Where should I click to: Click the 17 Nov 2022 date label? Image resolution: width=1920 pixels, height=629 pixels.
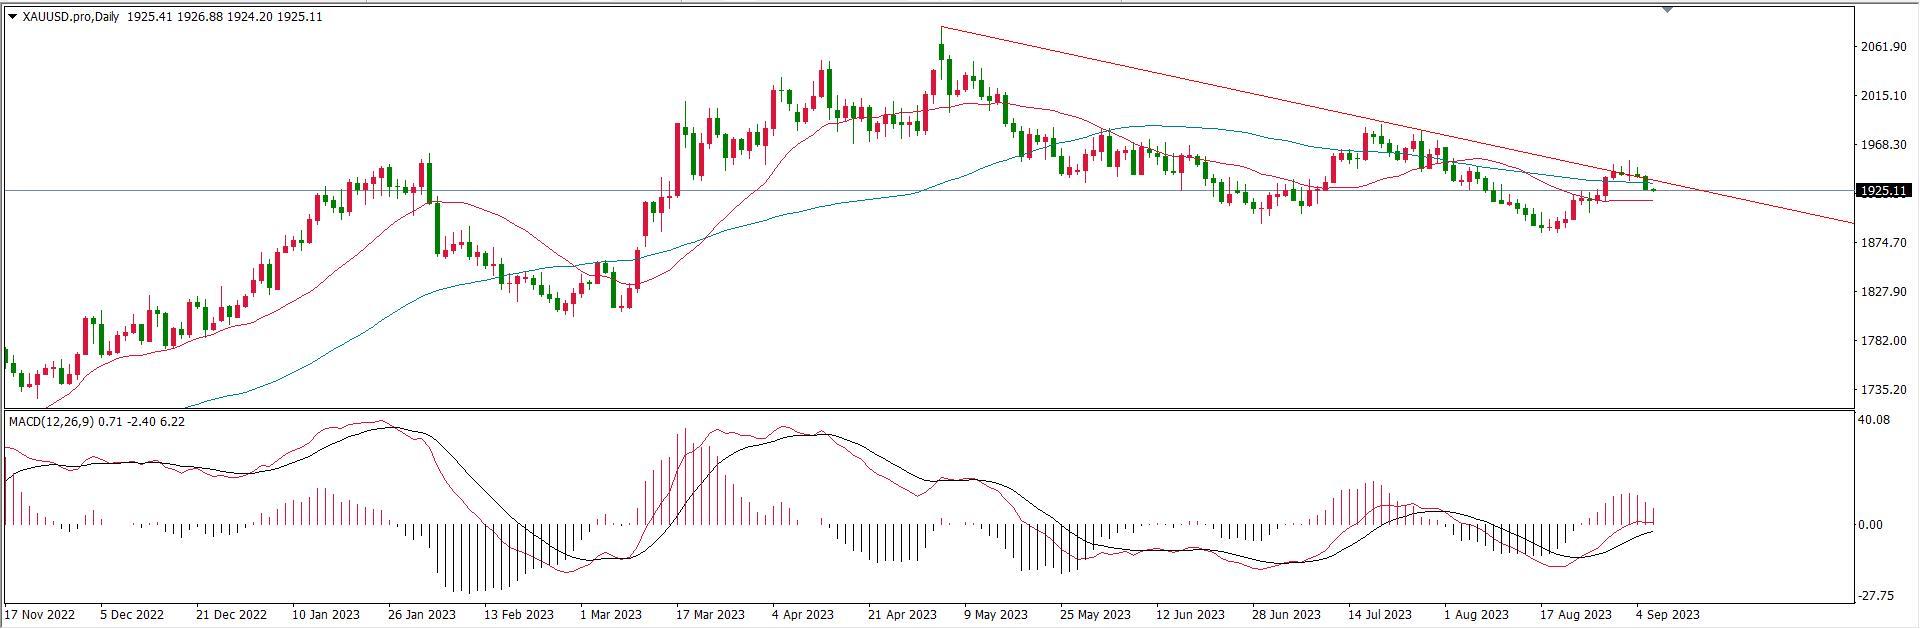[40, 614]
